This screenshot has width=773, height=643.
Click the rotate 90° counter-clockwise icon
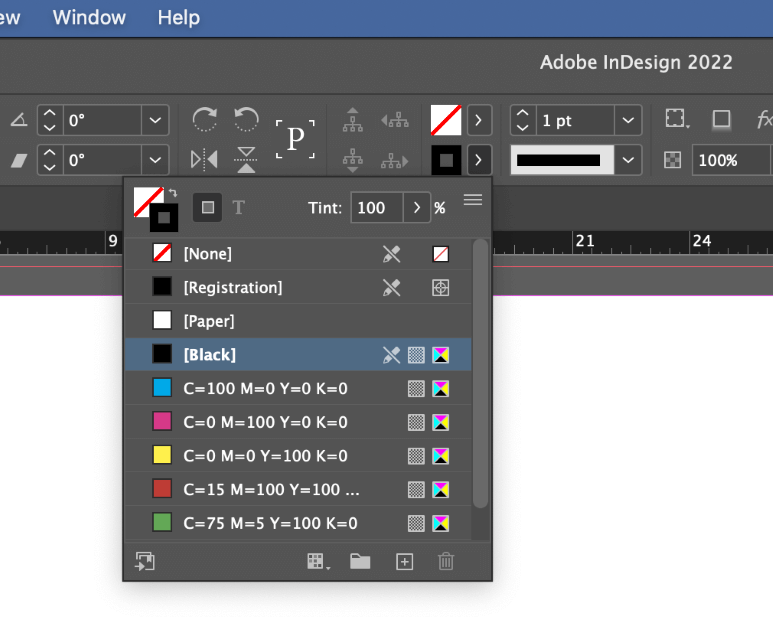pyautogui.click(x=246, y=119)
